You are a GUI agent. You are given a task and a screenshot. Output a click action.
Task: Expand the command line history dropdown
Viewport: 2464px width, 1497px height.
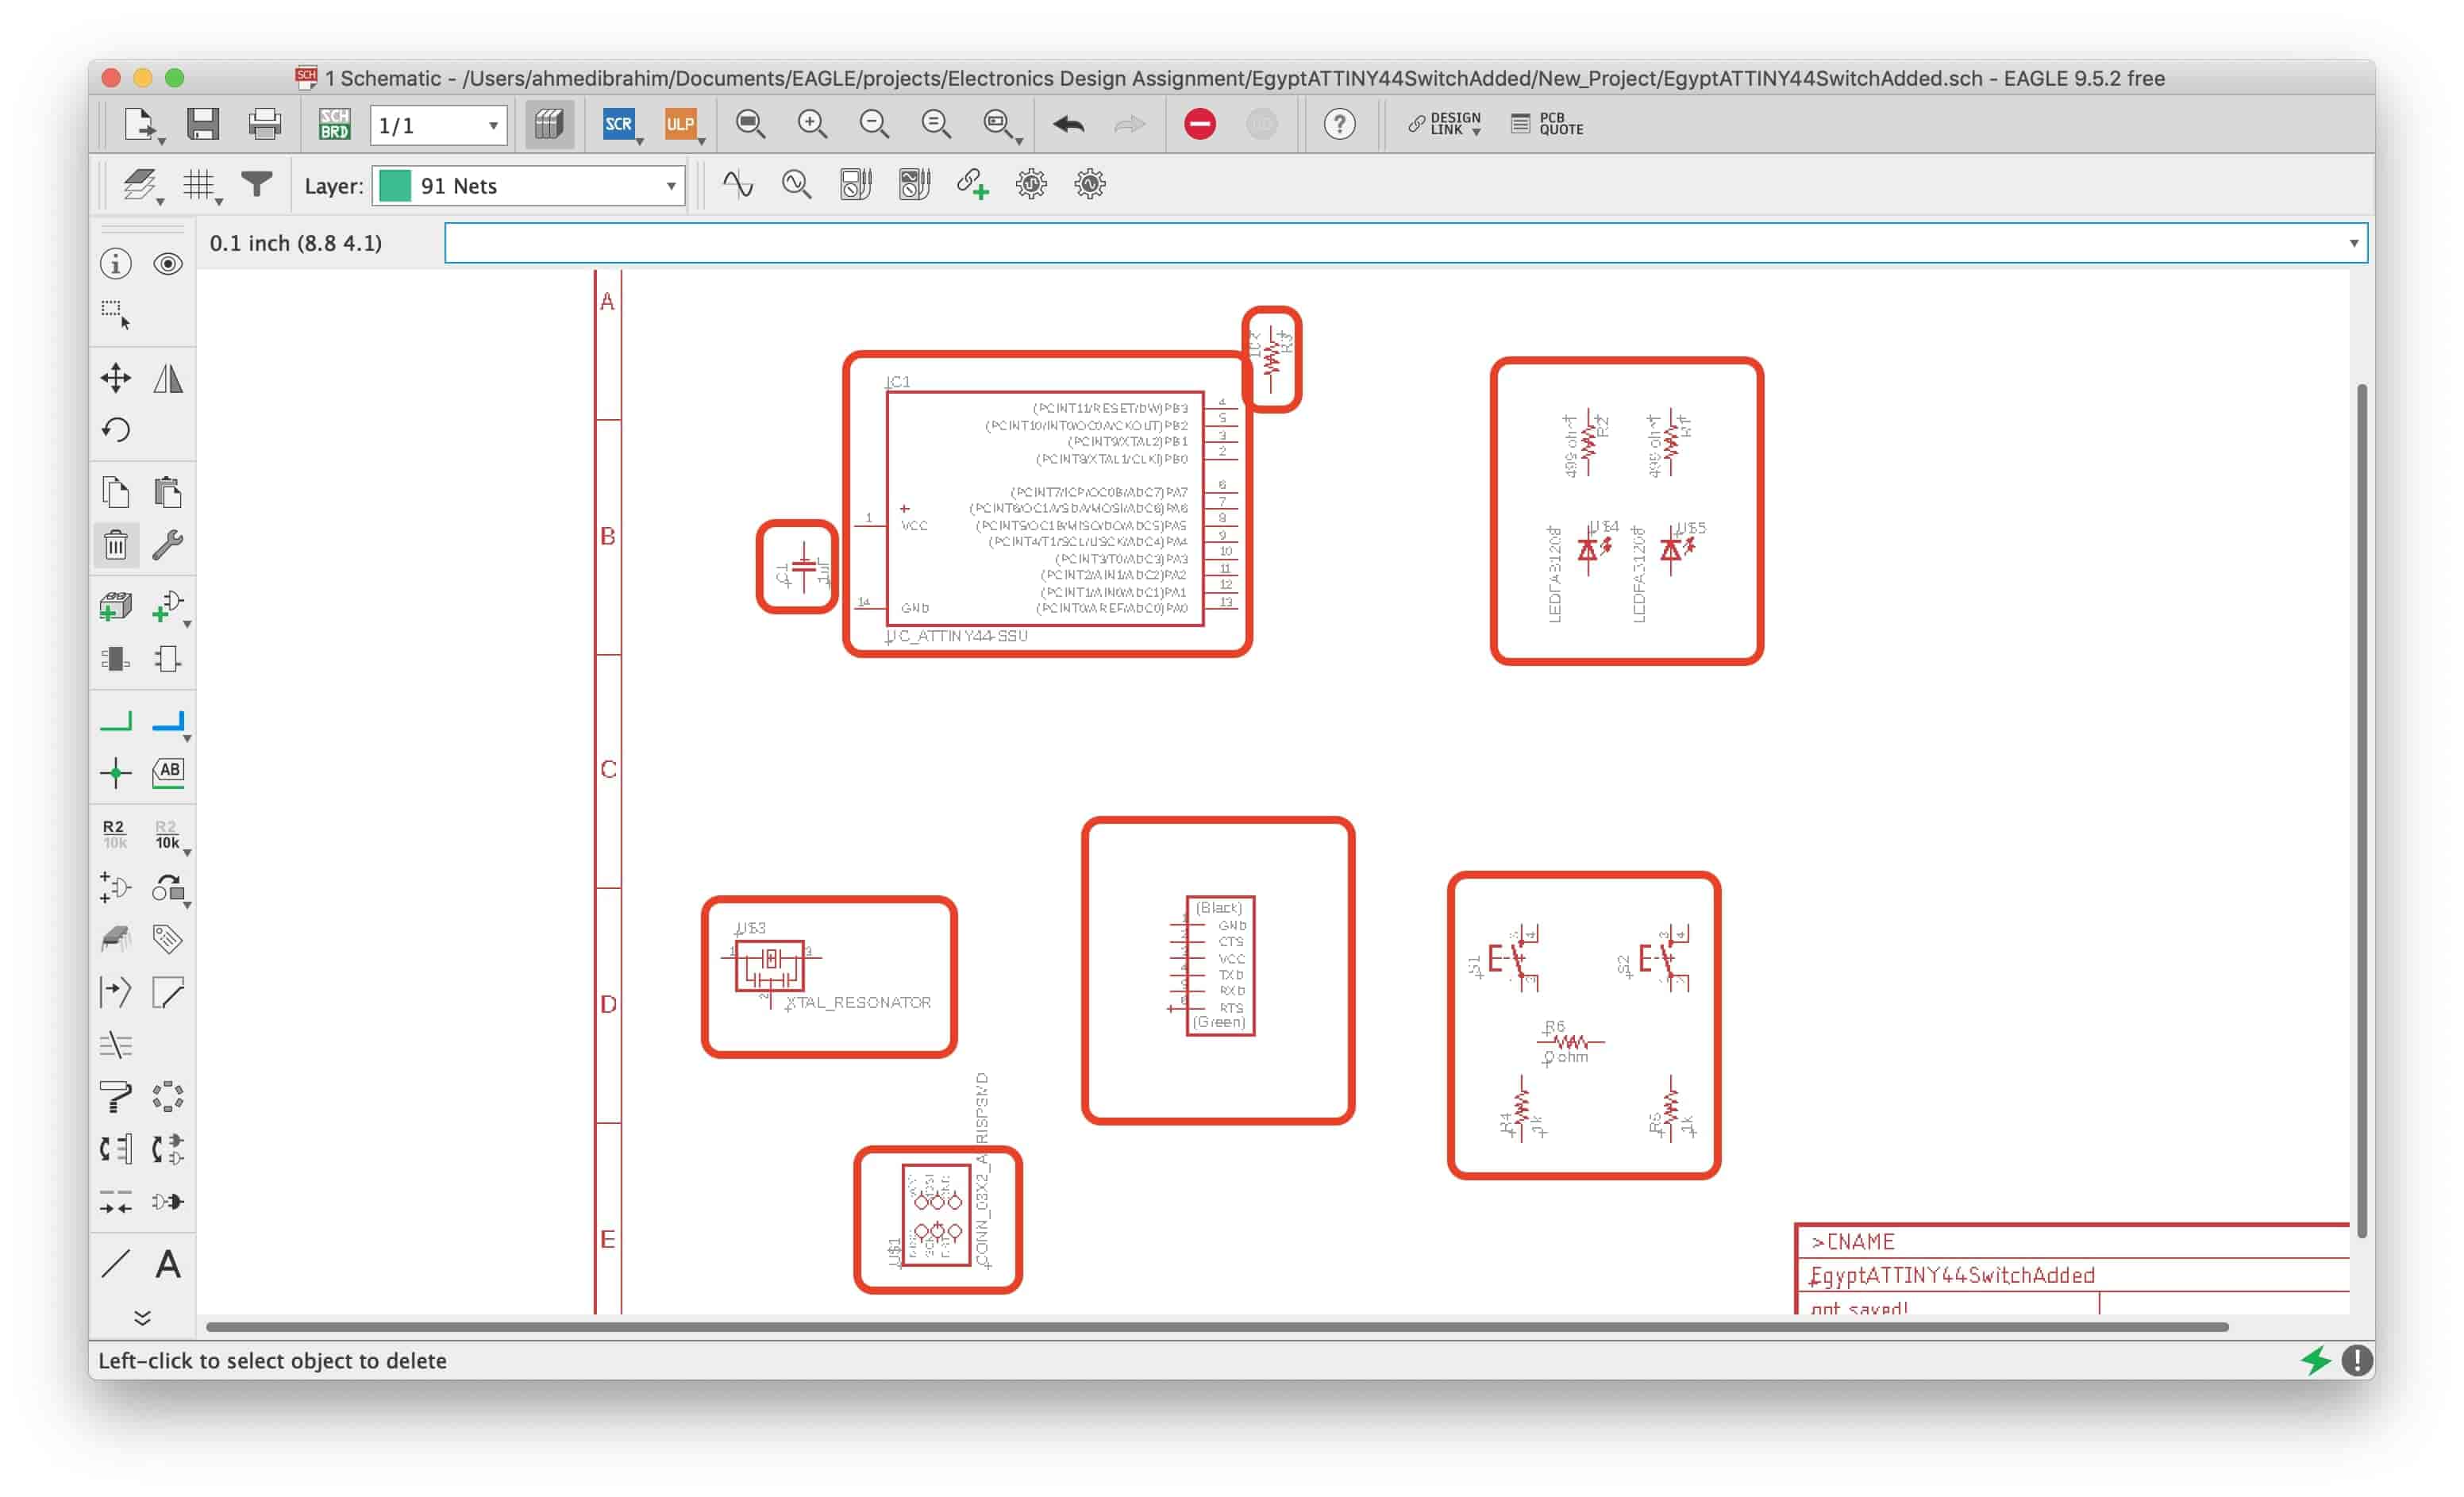2353,243
